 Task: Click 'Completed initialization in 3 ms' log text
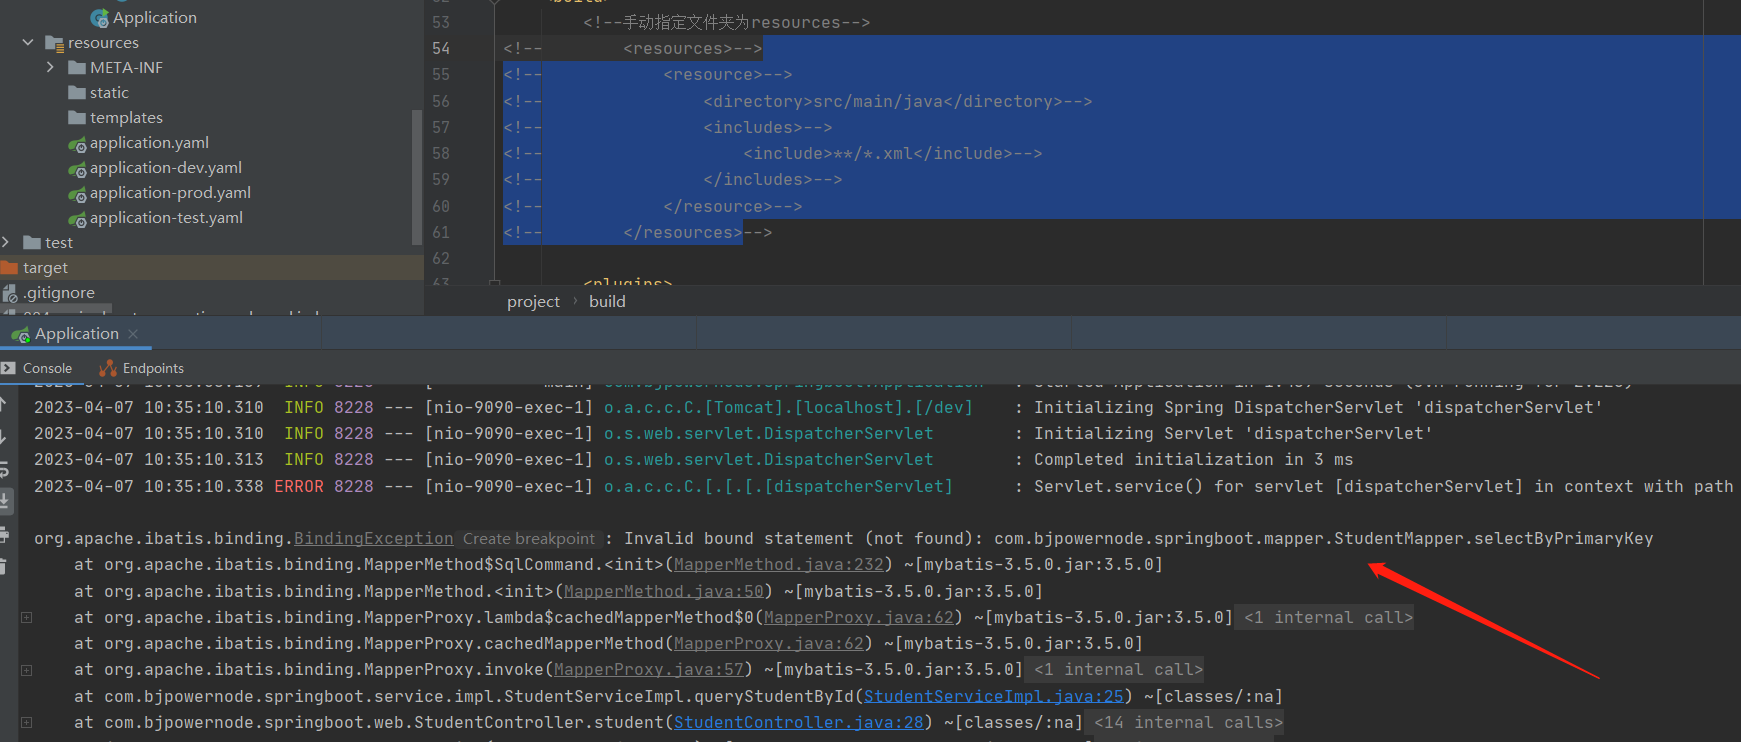pos(1193,460)
